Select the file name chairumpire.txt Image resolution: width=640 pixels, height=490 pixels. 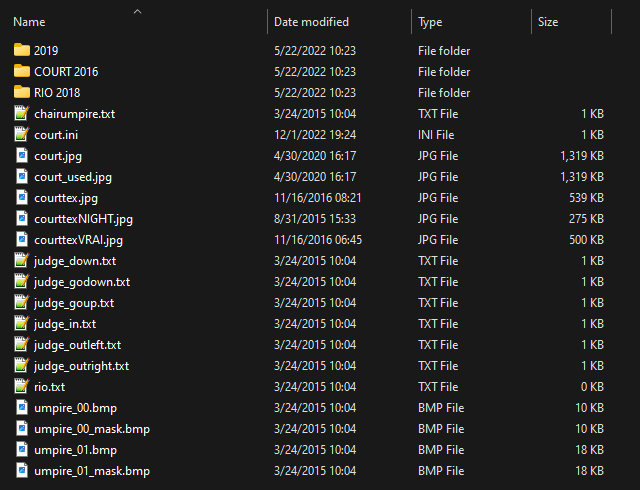pyautogui.click(x=75, y=114)
